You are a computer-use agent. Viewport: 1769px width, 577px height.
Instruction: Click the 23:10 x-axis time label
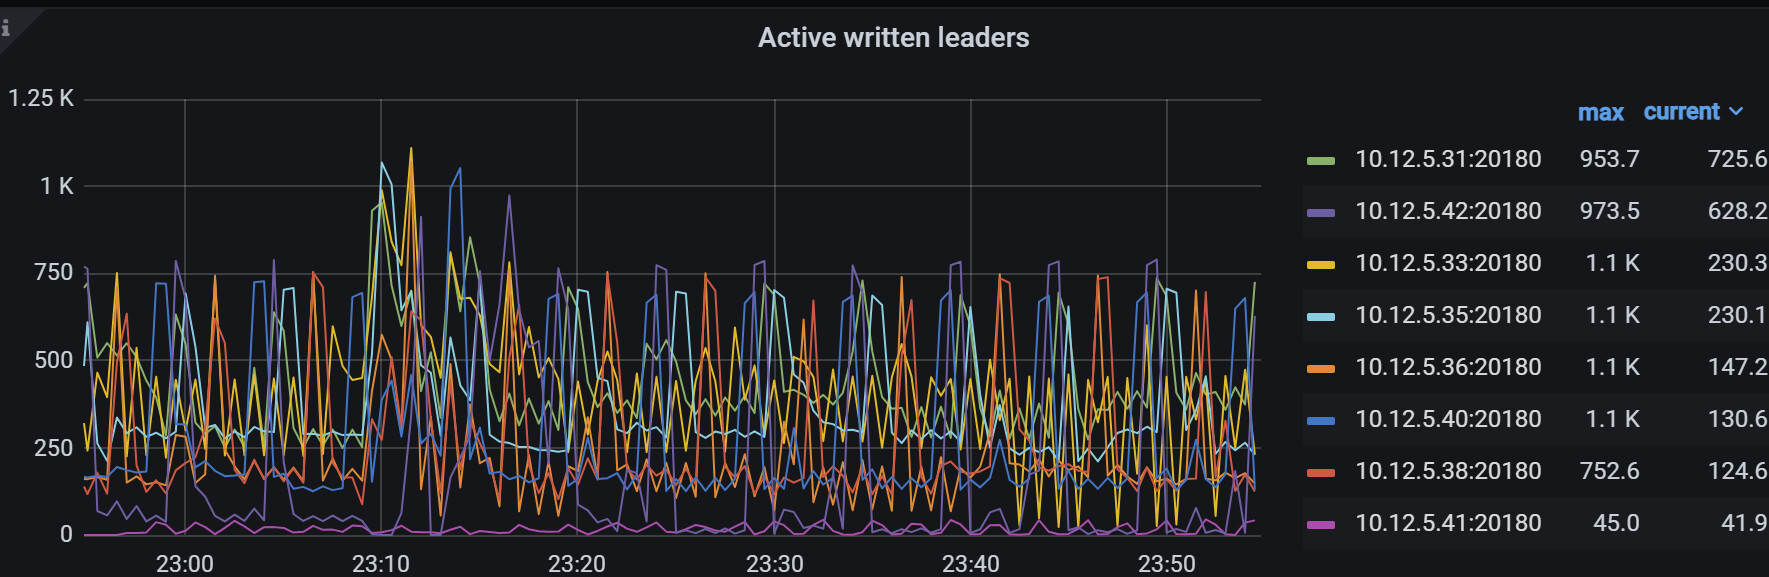pos(381,564)
